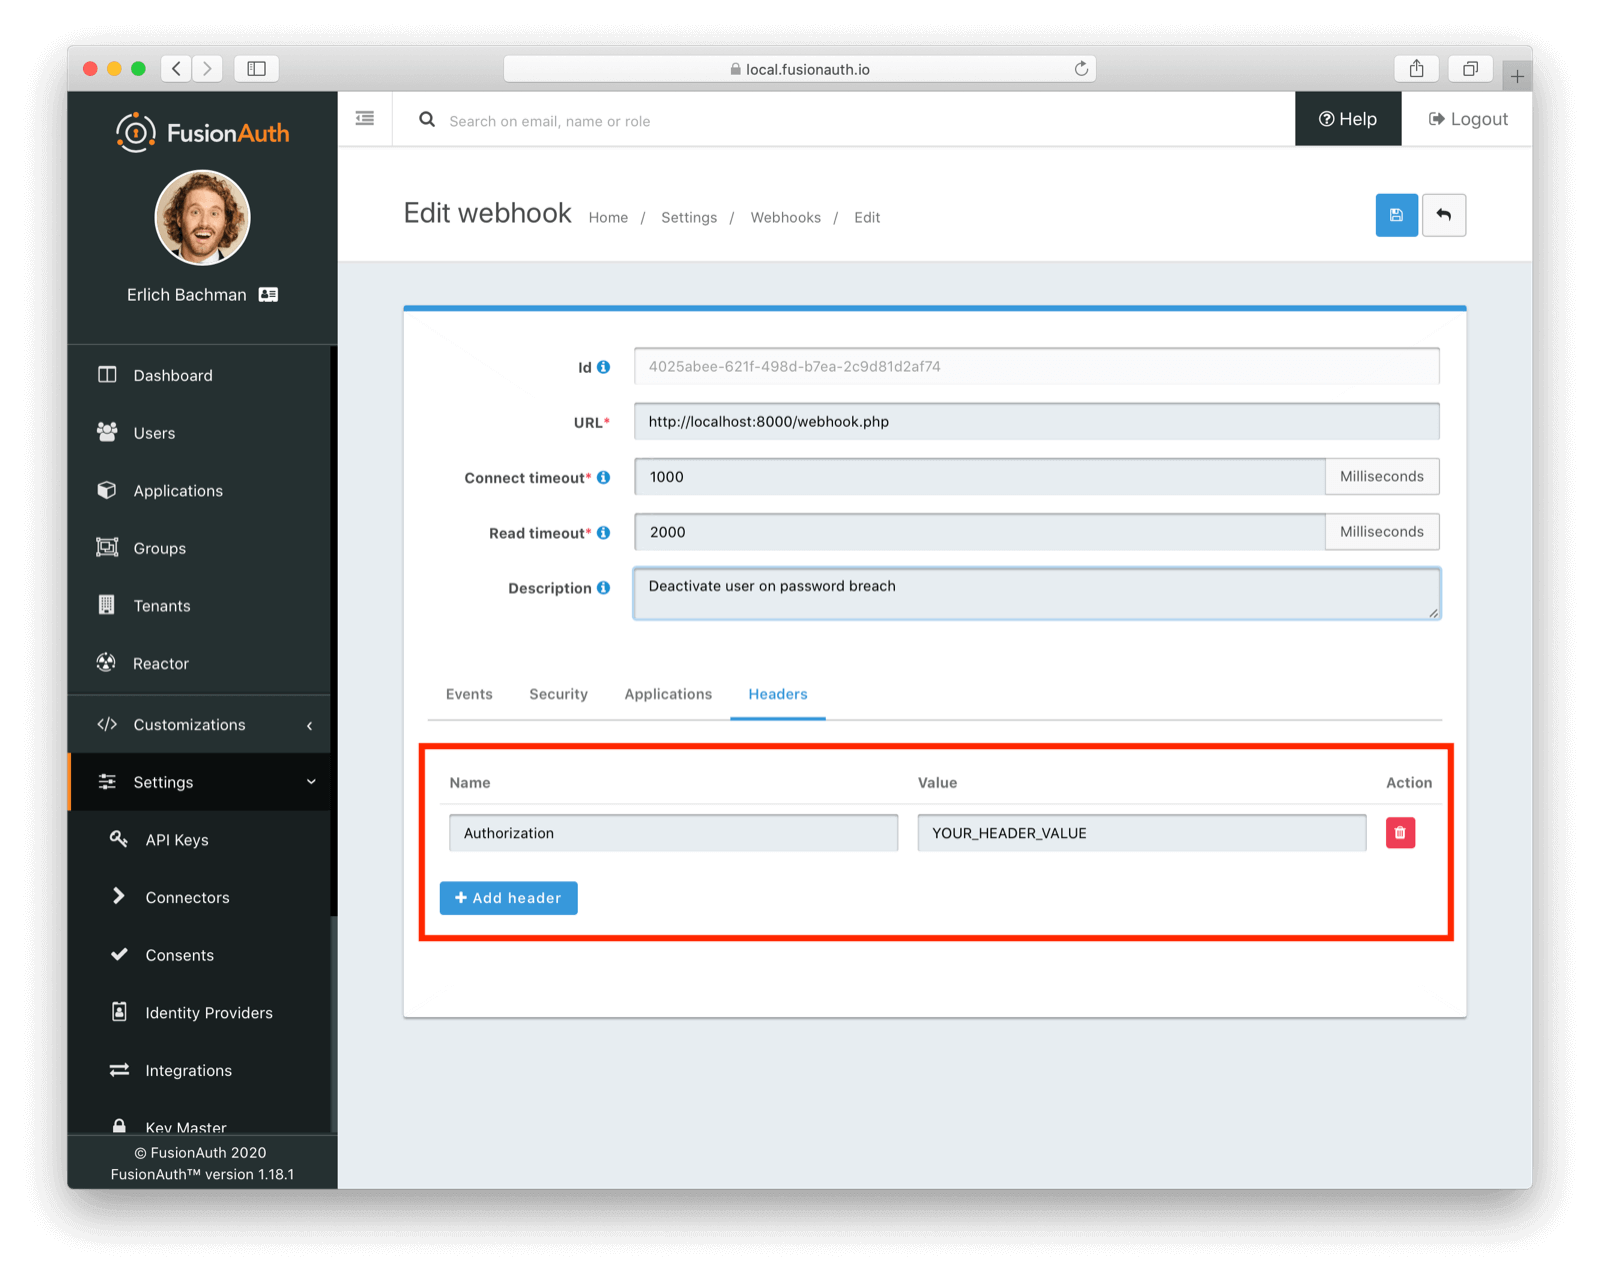1600x1278 pixels.
Task: Show Connect timeout info tooltip icon
Action: click(x=604, y=477)
